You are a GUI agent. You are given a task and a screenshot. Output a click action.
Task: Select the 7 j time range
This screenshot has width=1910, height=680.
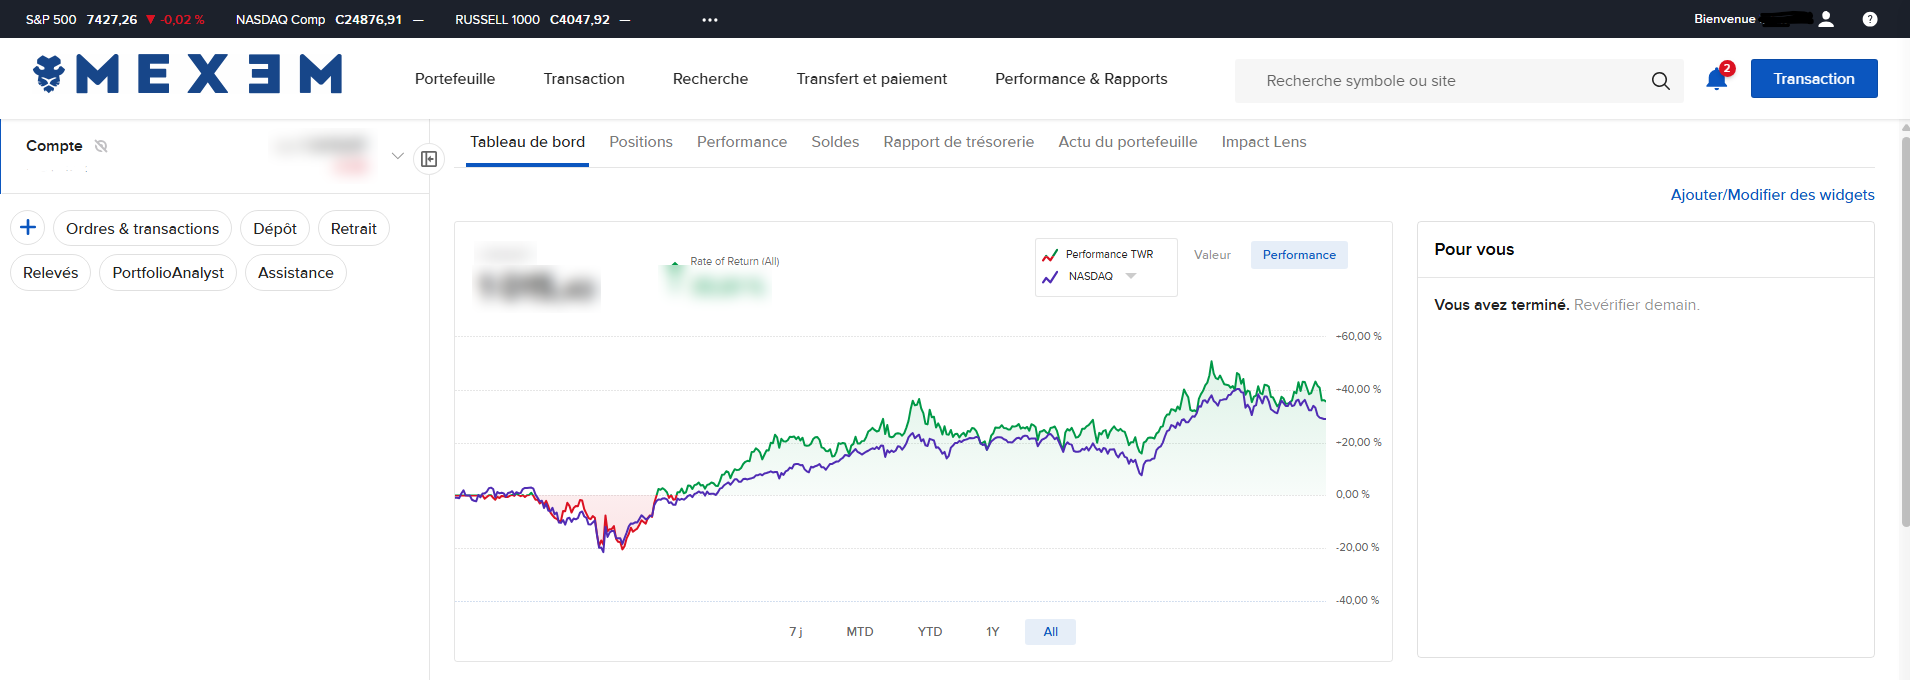coord(796,632)
